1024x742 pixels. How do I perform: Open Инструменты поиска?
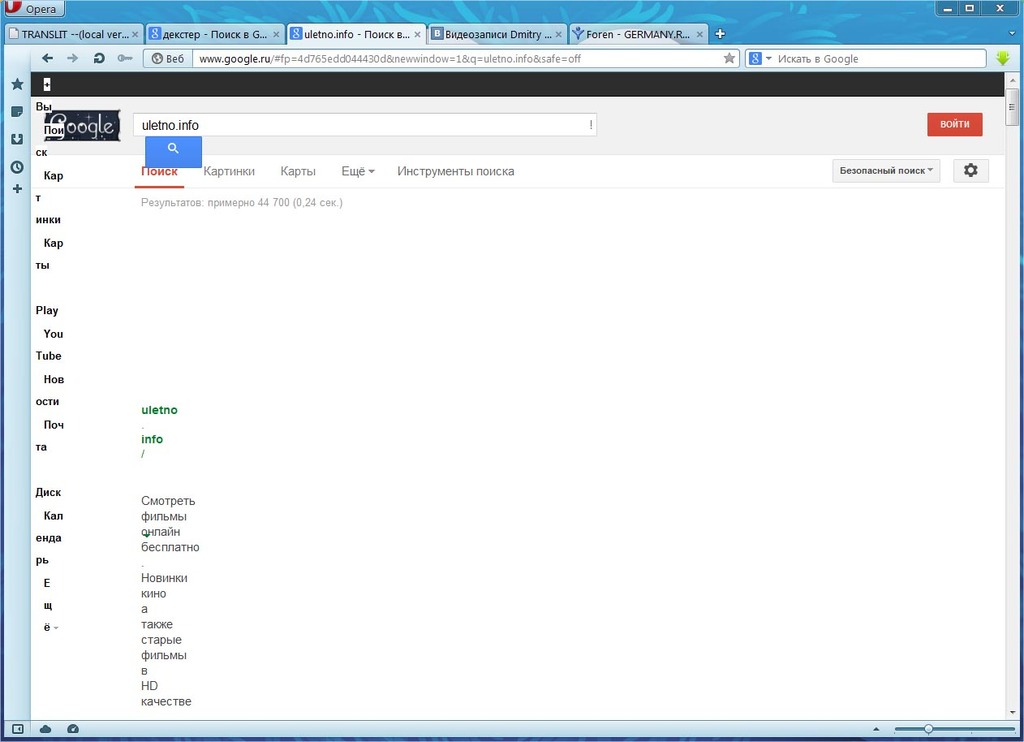pyautogui.click(x=456, y=171)
